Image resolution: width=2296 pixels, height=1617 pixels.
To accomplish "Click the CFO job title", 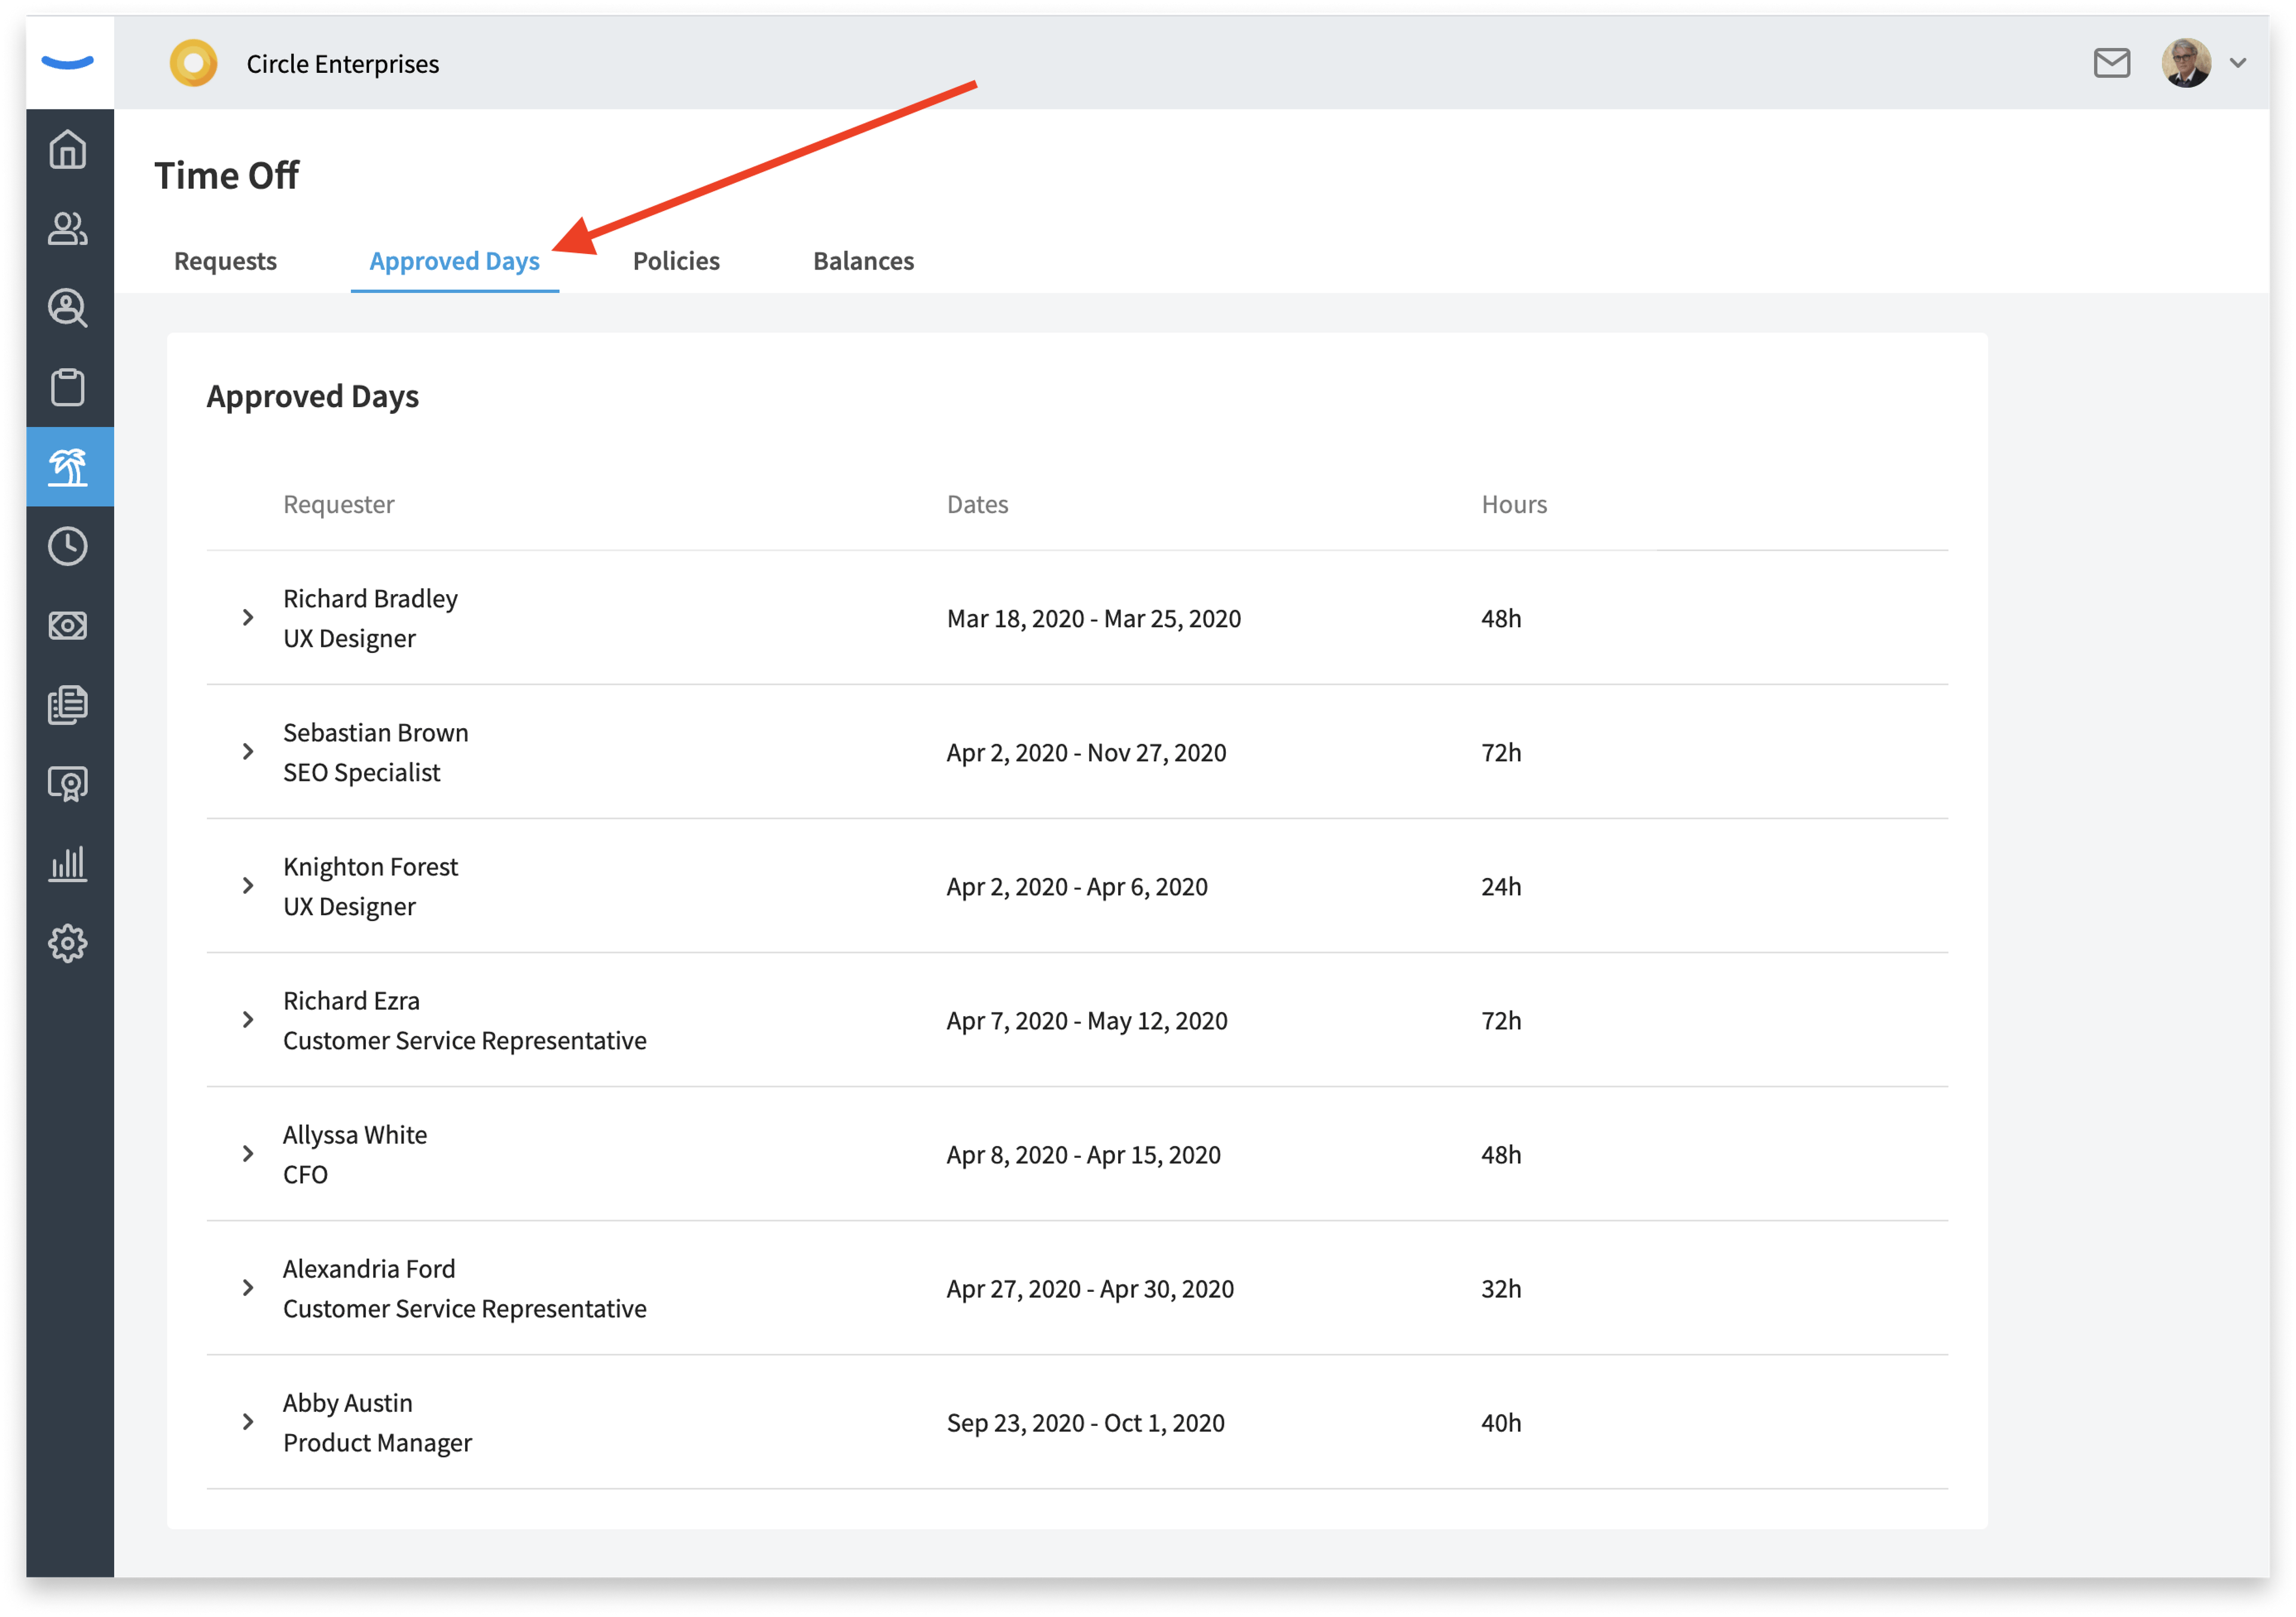I will click(x=305, y=1174).
